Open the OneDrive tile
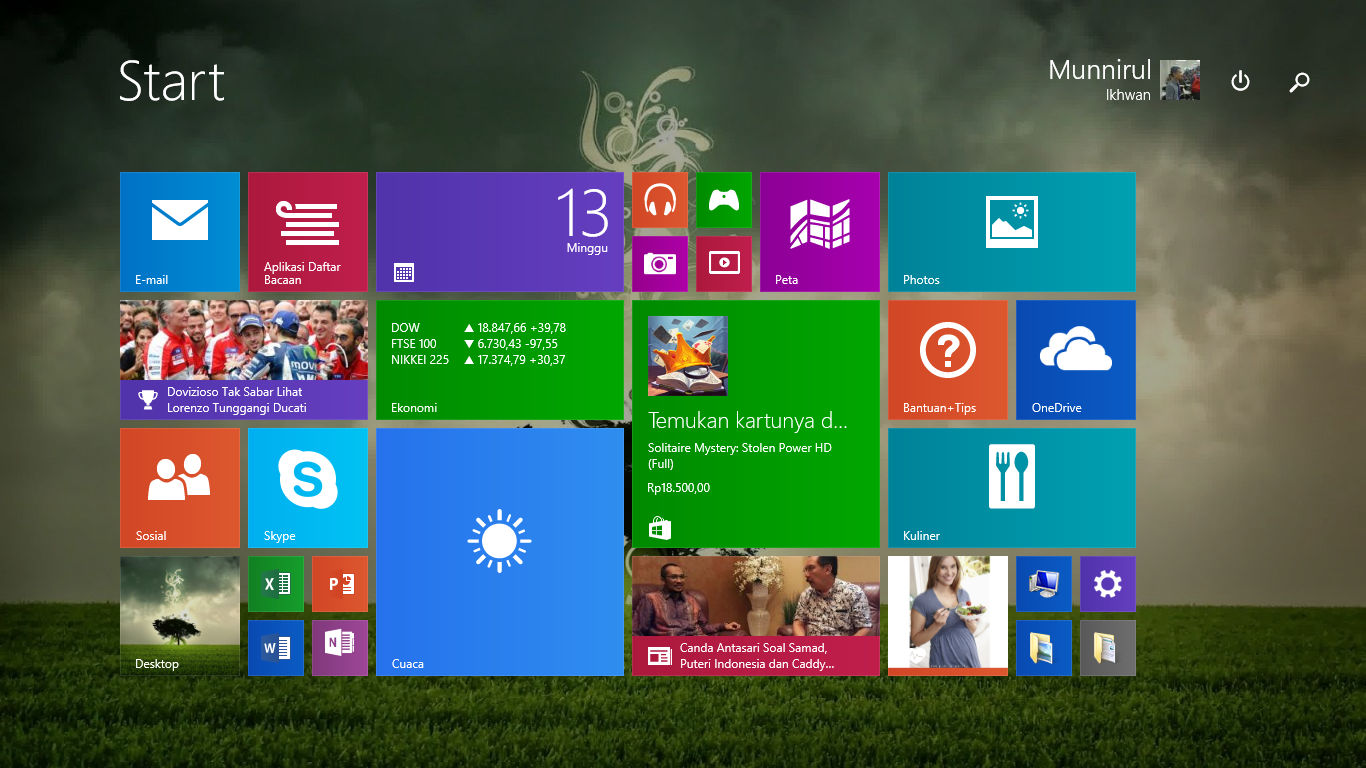Viewport: 1366px width, 768px height. coord(1076,360)
